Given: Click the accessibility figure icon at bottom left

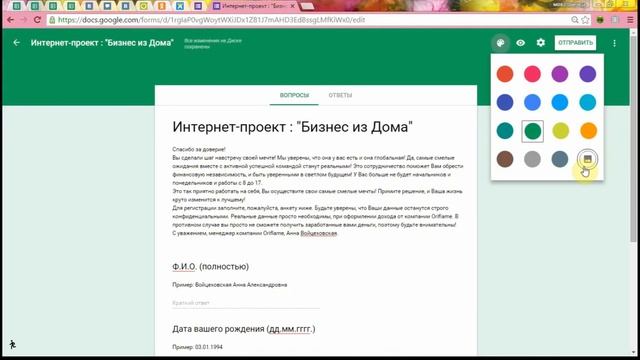Looking at the screenshot, I should (x=12, y=345).
